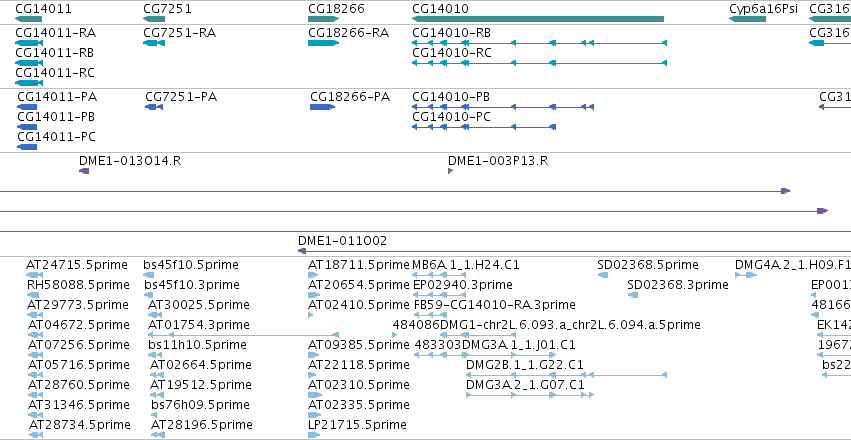Select the CG14011-PB protein glyph
This screenshot has height=440, width=851.
pos(27,127)
